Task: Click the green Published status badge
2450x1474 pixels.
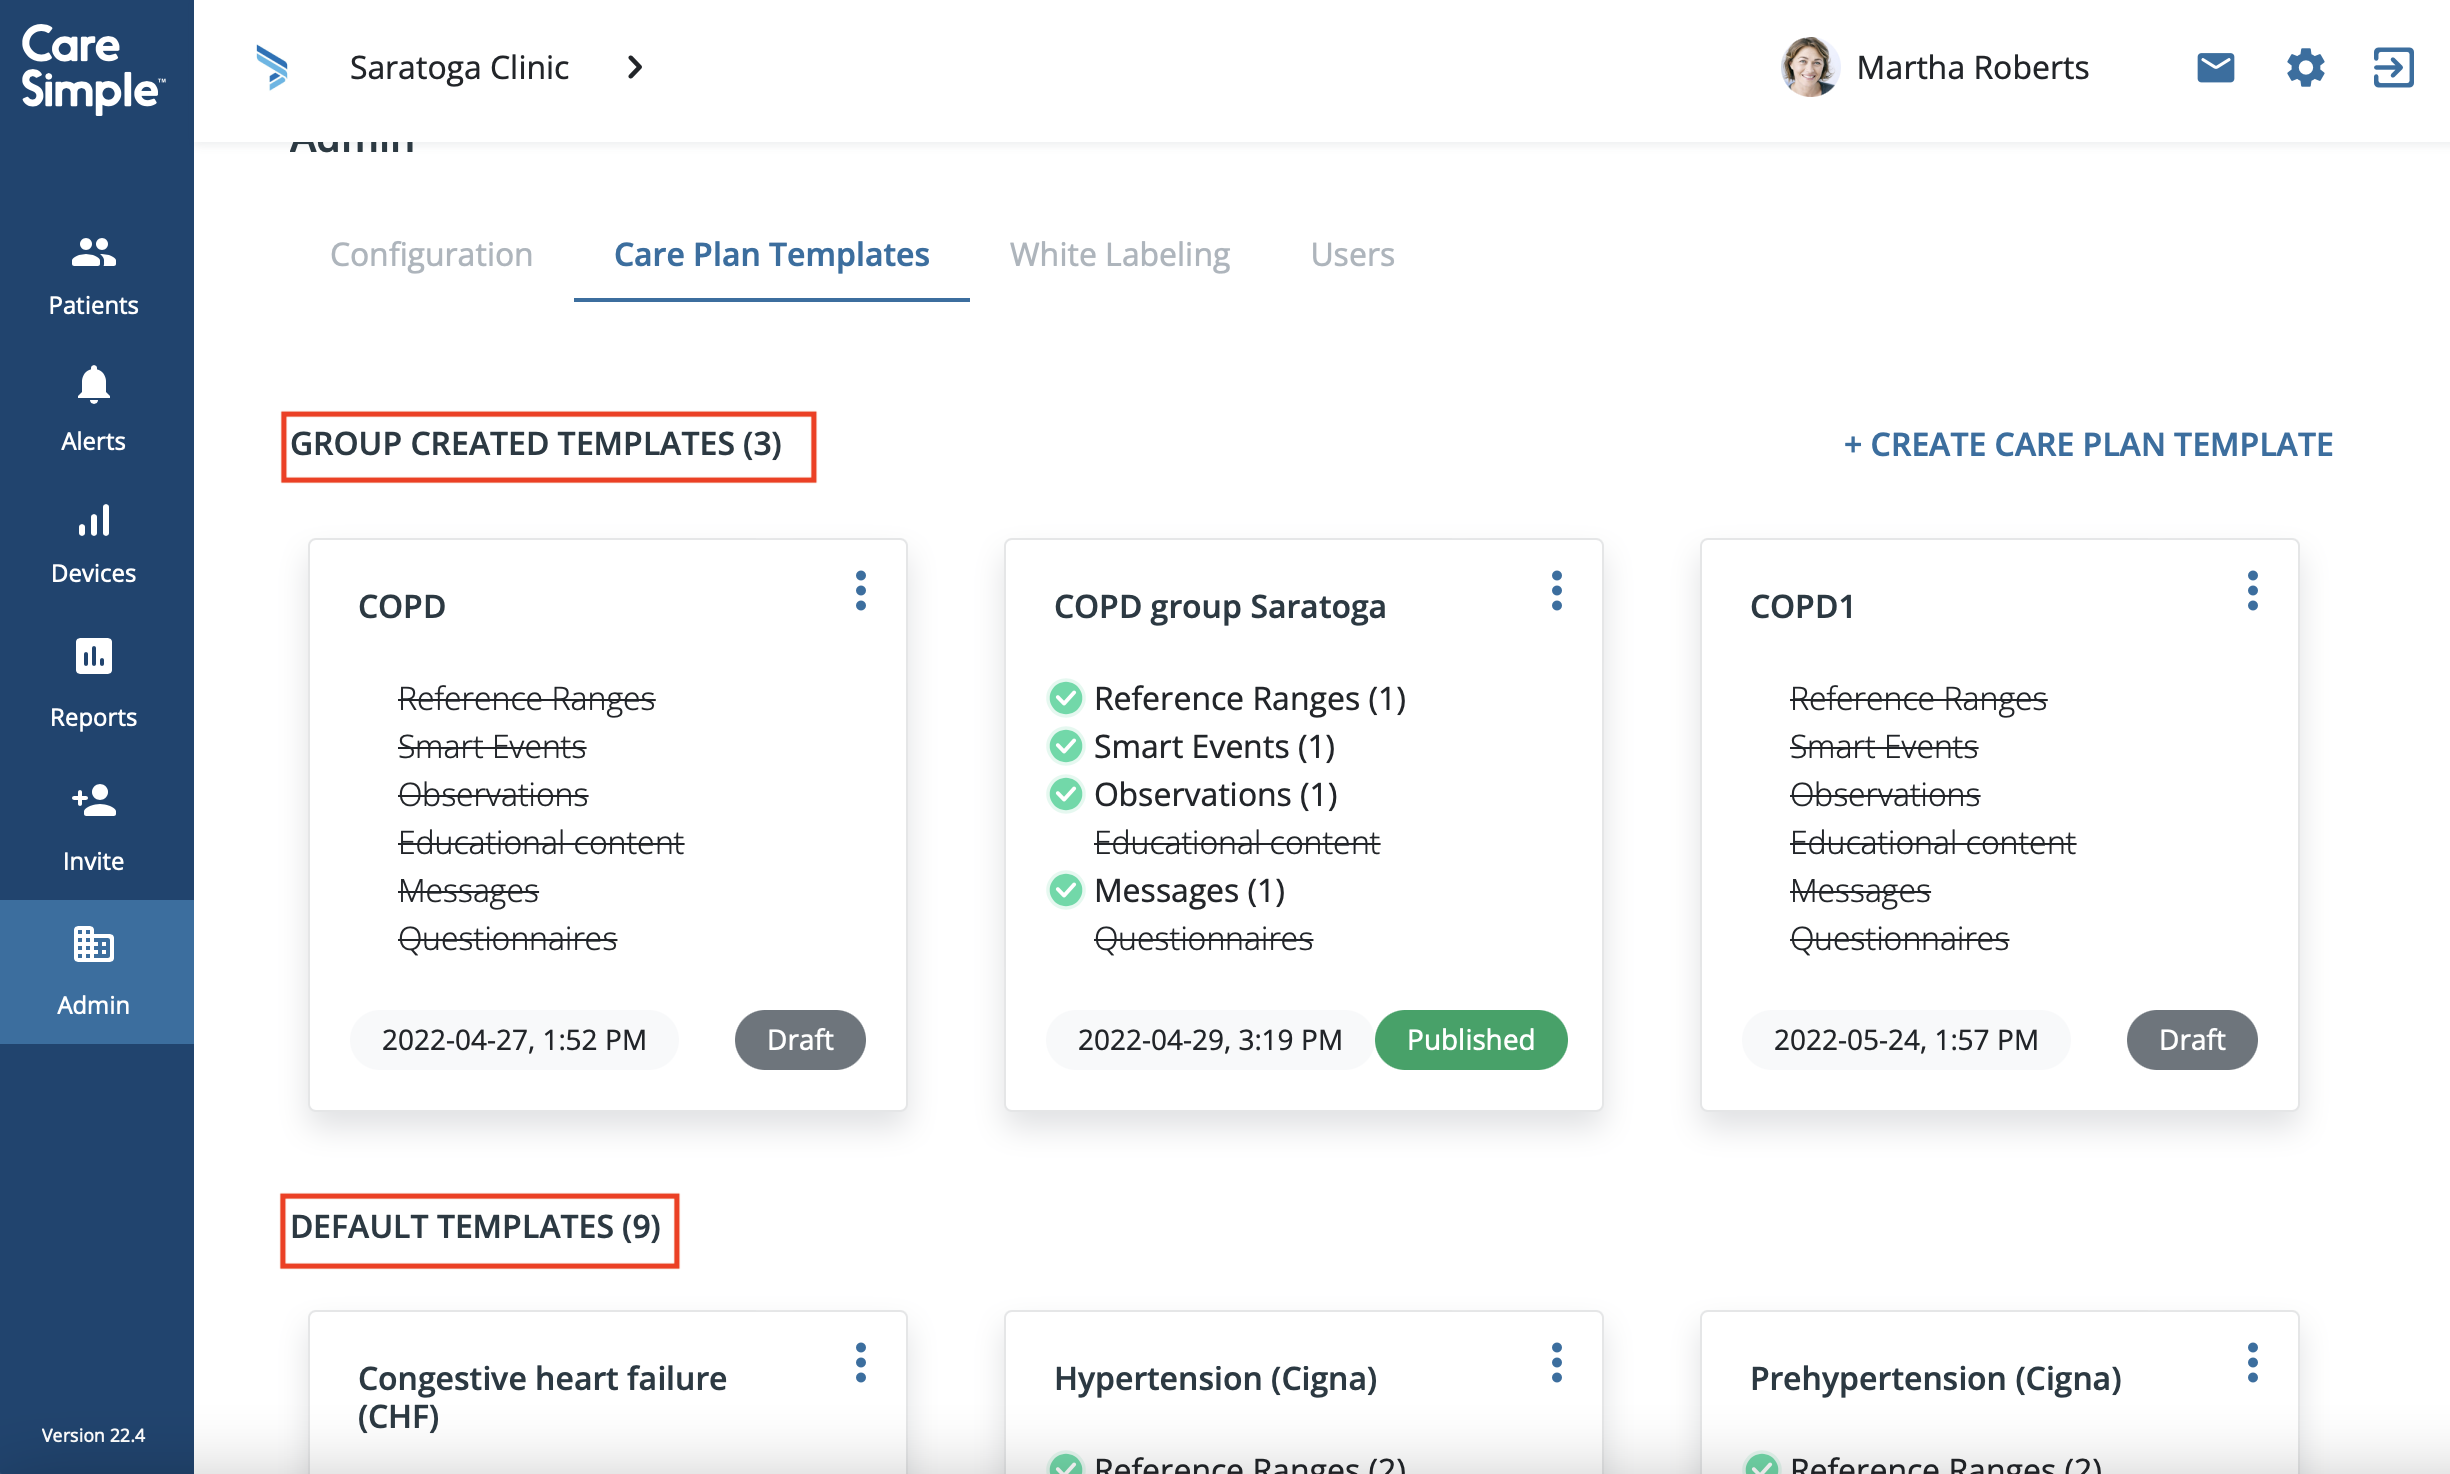Action: click(1470, 1040)
